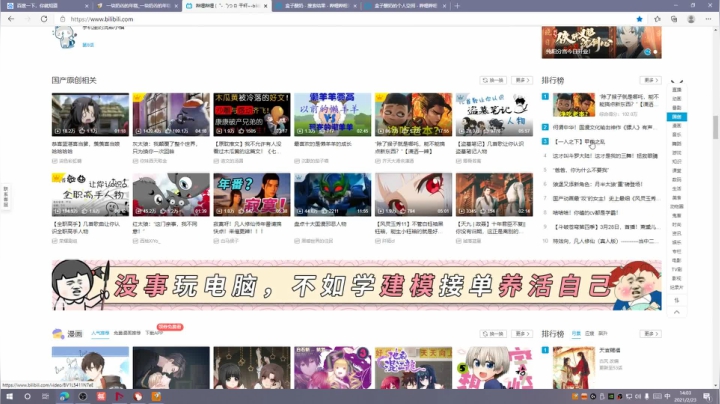Open the browser collections icon
Viewport: 720px width, 404px height.
click(674, 19)
